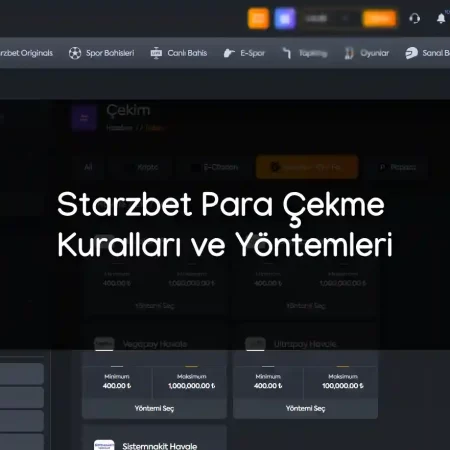Click Vegapay maximum value 1,000,000.00
Viewport: 450px width, 450px height.
pos(192,386)
